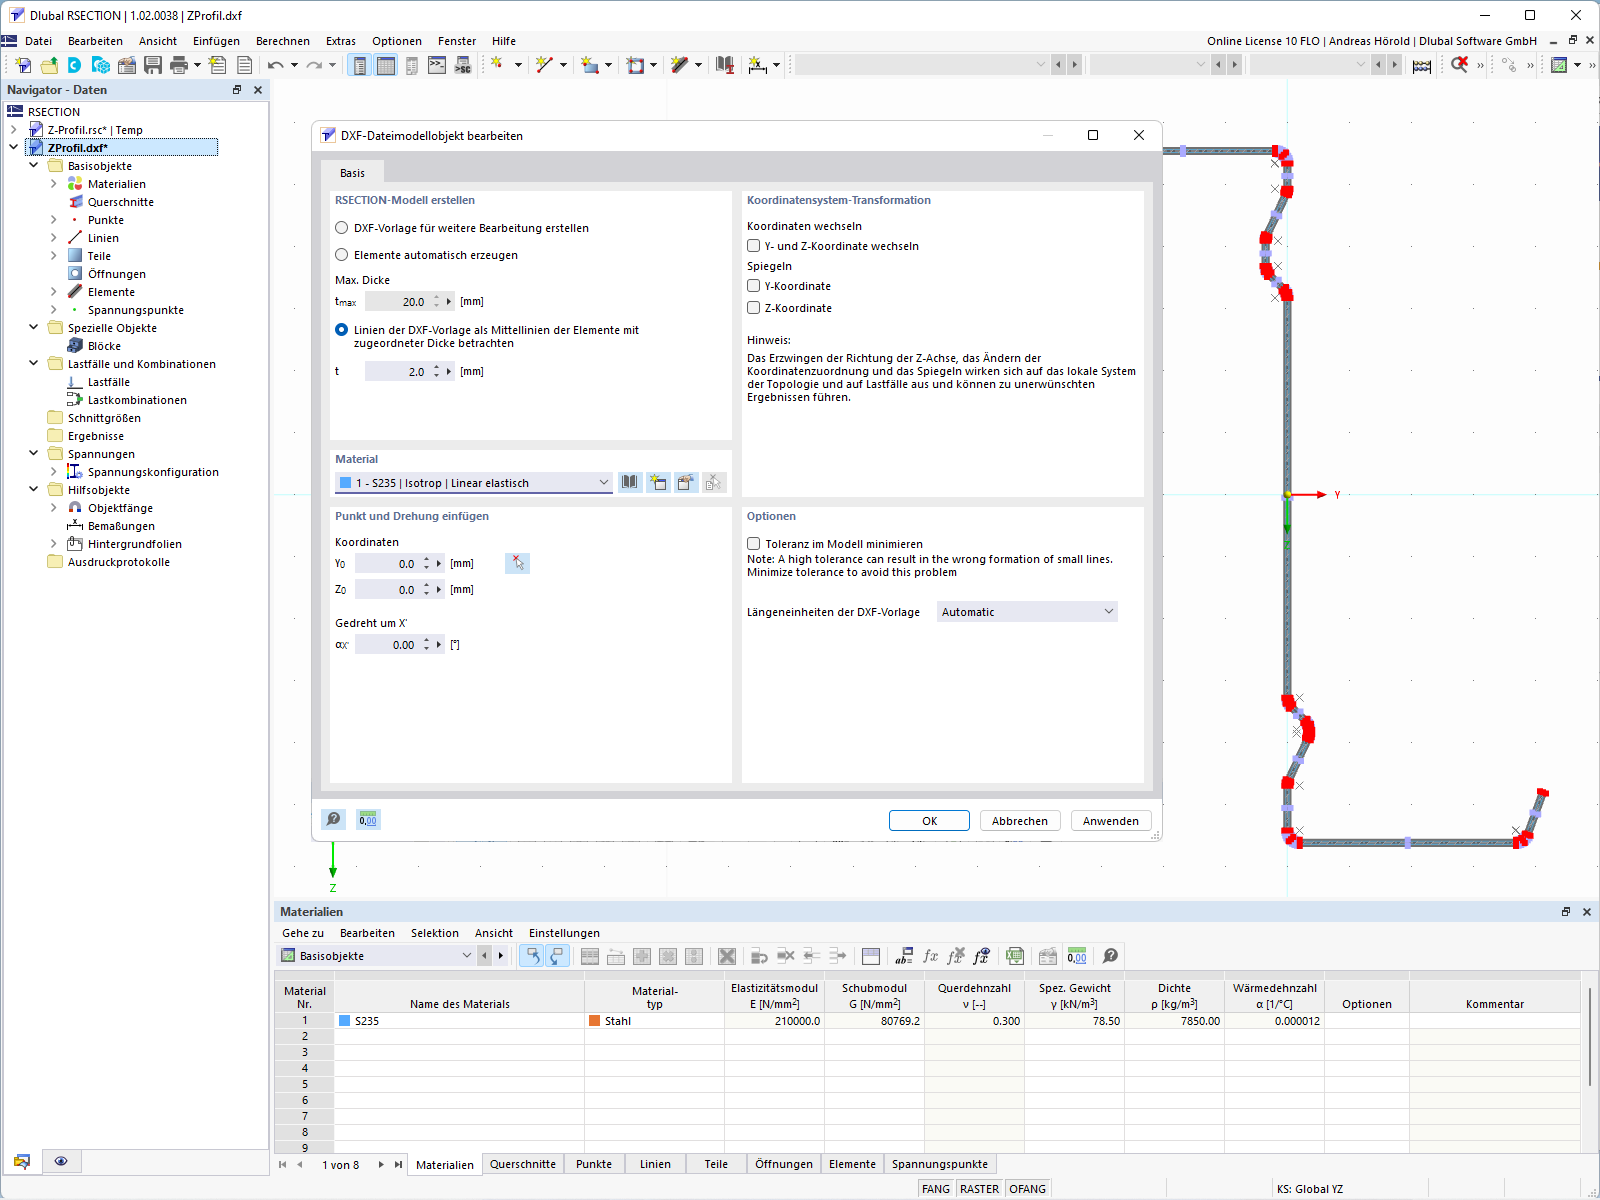Pick point in graphic for coordinates
Viewport: 1600px width, 1200px height.
(x=517, y=563)
